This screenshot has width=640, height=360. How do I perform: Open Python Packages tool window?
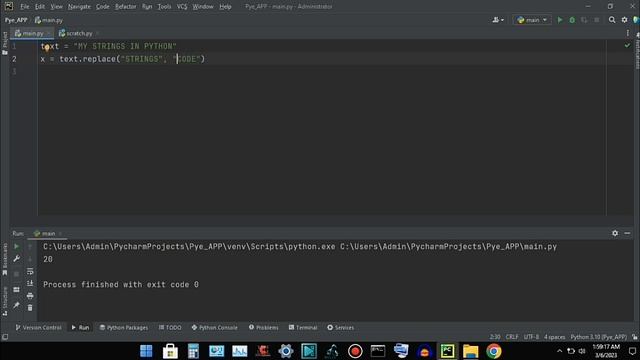point(124,327)
